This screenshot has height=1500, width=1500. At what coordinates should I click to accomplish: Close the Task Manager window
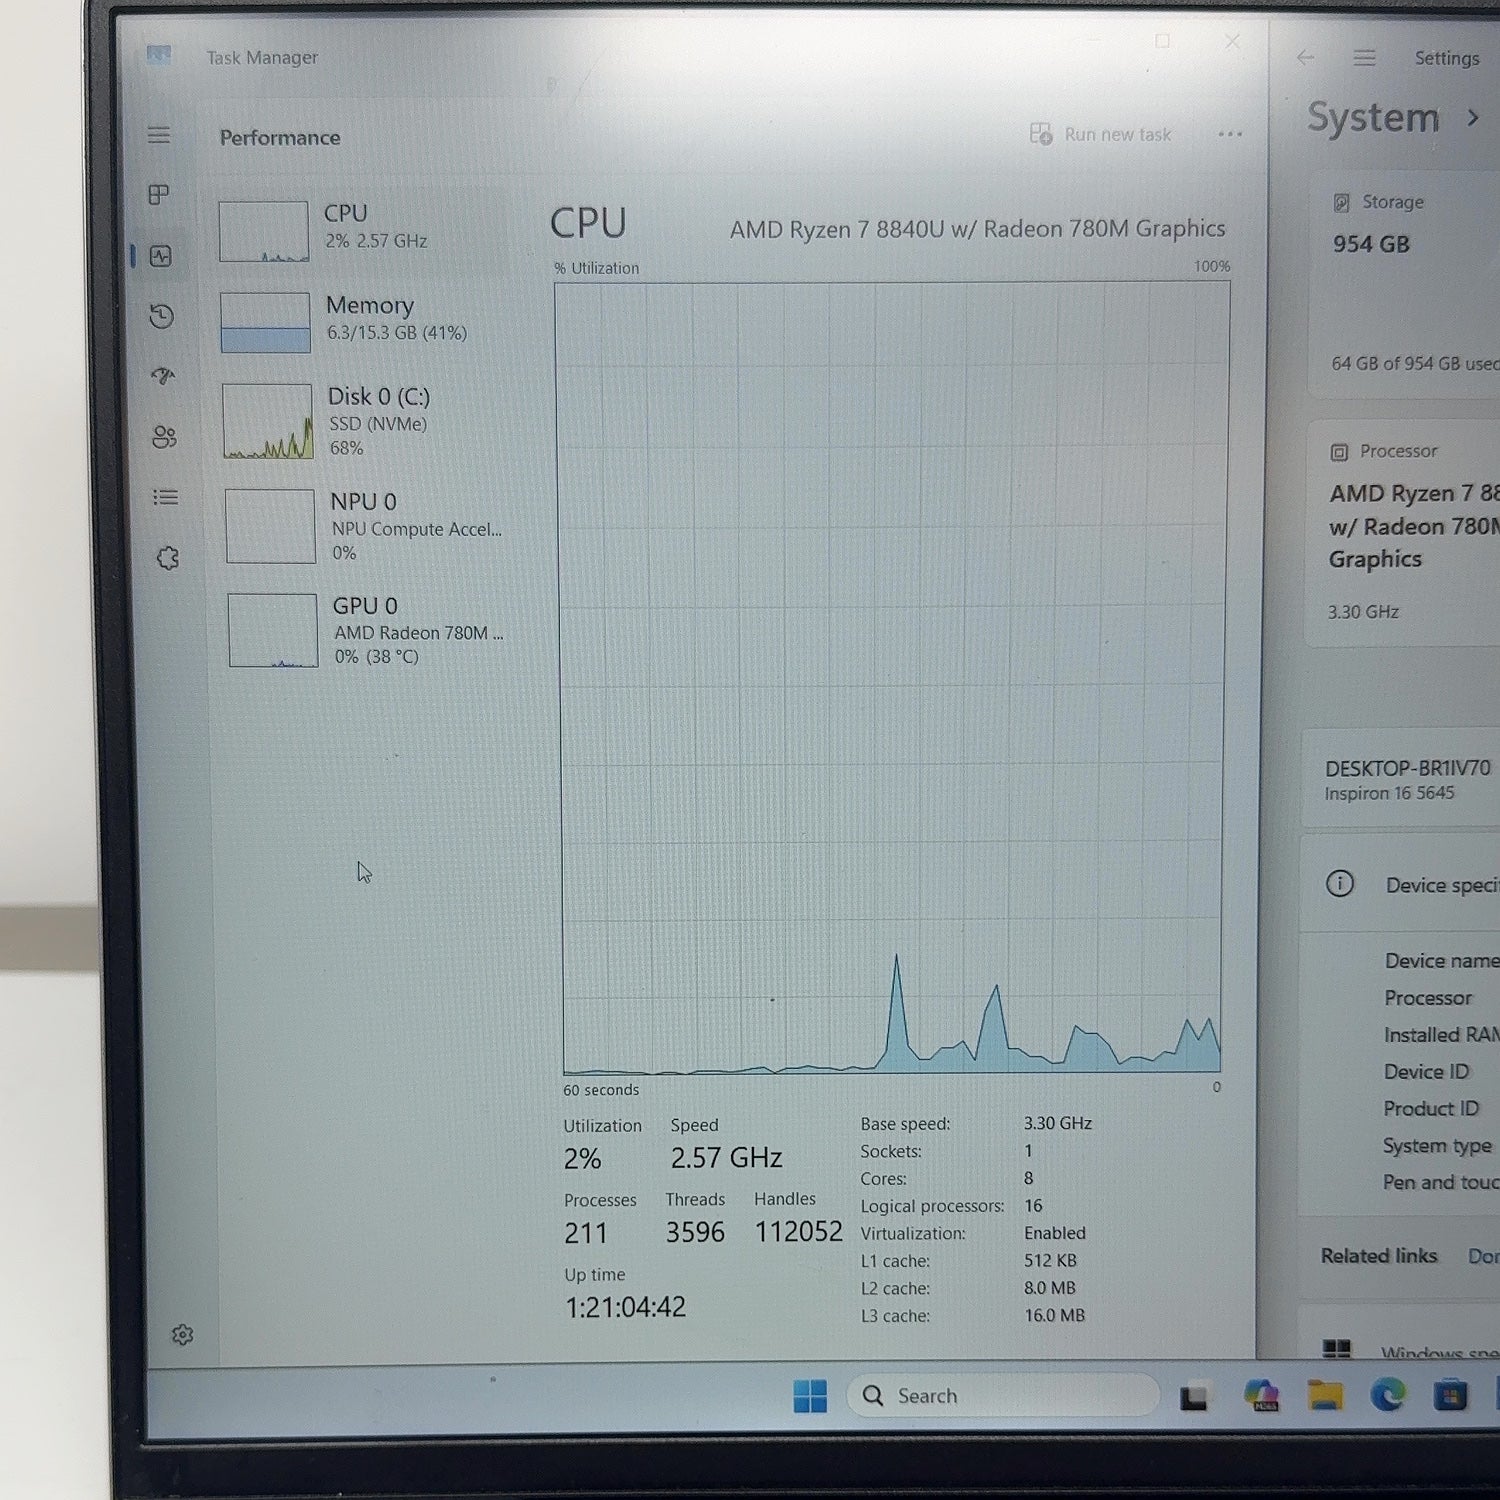pos(1232,42)
